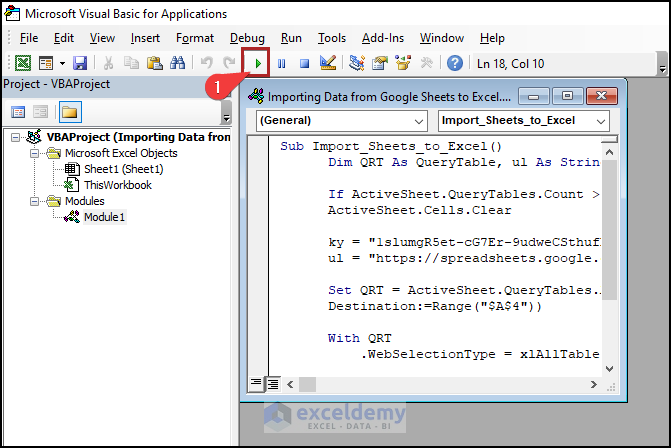The image size is (671, 448).
Task: Open Properties Window toolbar icon
Action: pyautogui.click(x=380, y=63)
